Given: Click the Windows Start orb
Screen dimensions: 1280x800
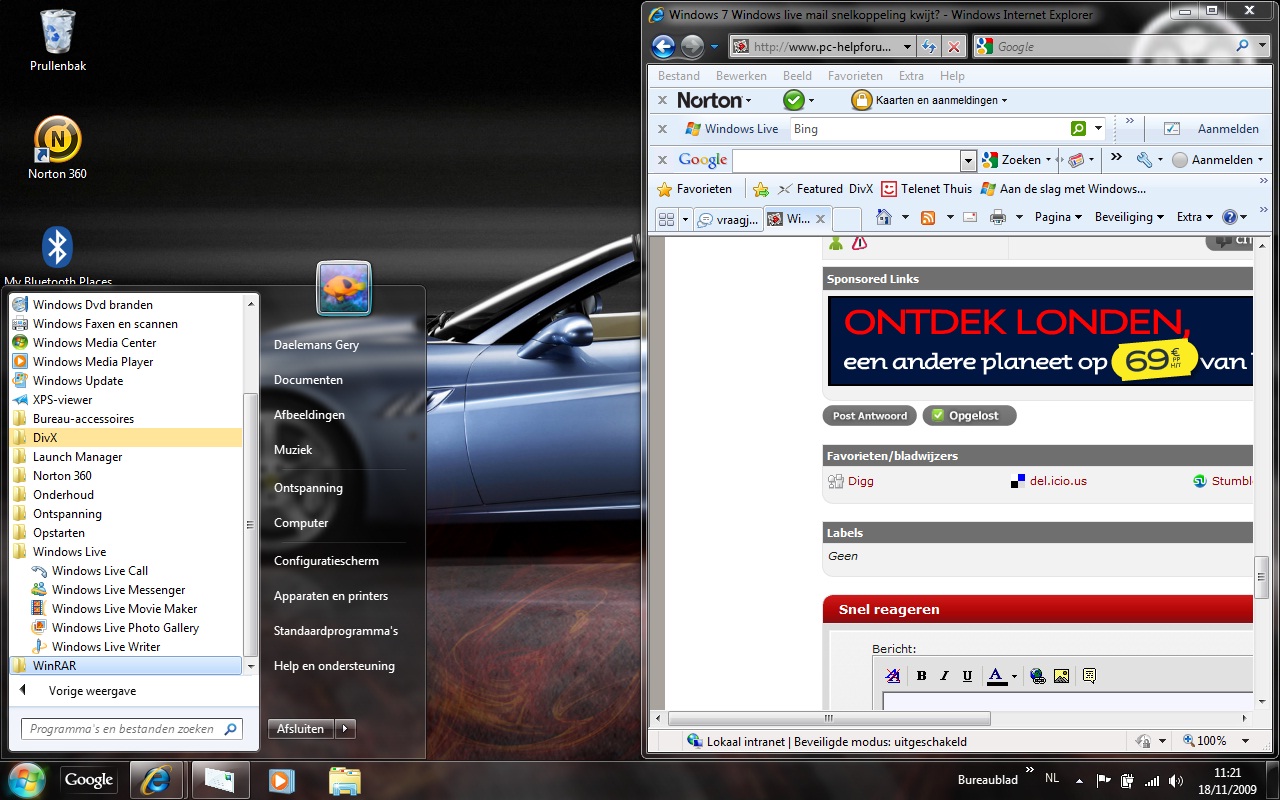Looking at the screenshot, I should 26,780.
